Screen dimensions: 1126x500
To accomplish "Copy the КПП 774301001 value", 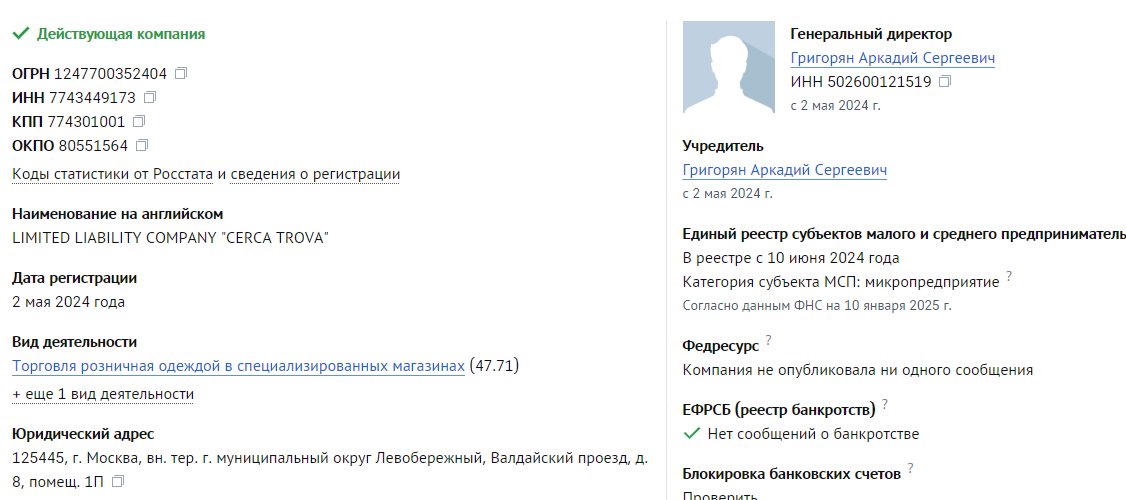I will (139, 121).
